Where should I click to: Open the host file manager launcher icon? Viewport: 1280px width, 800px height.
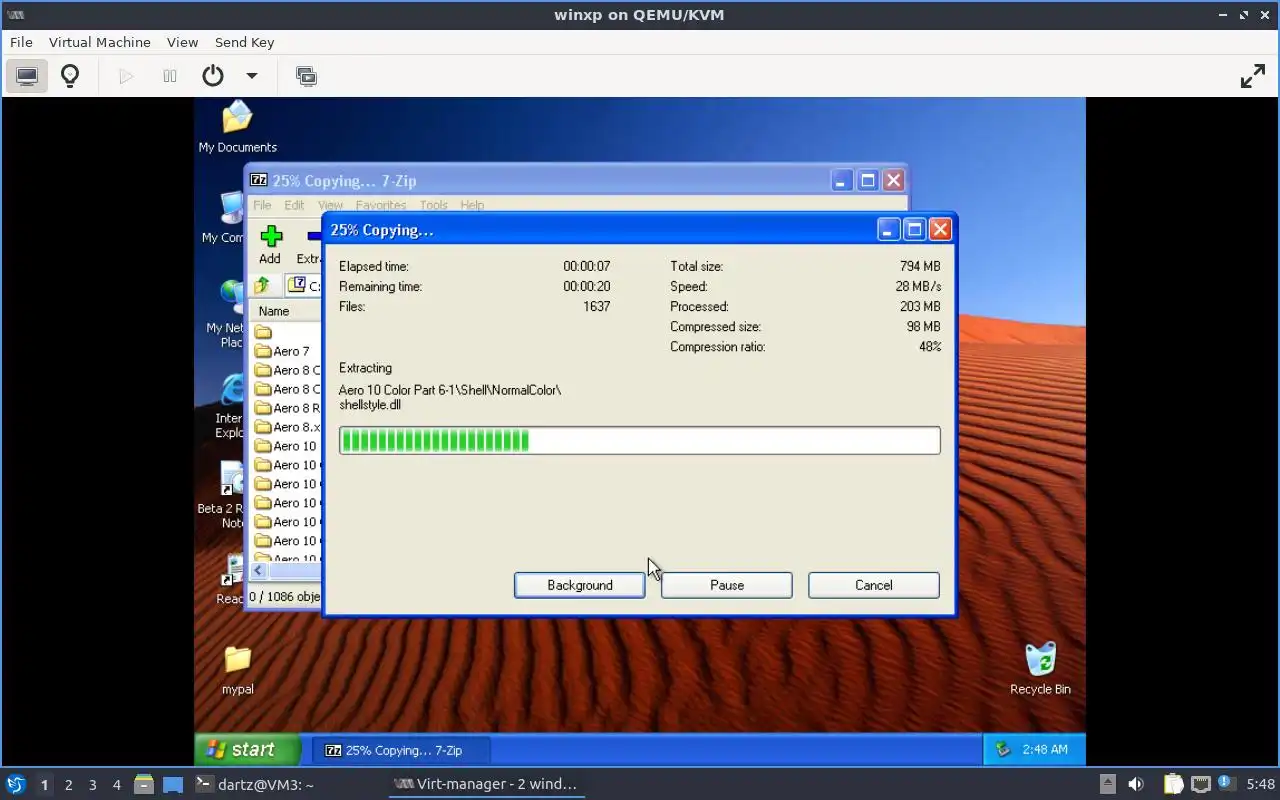144,784
